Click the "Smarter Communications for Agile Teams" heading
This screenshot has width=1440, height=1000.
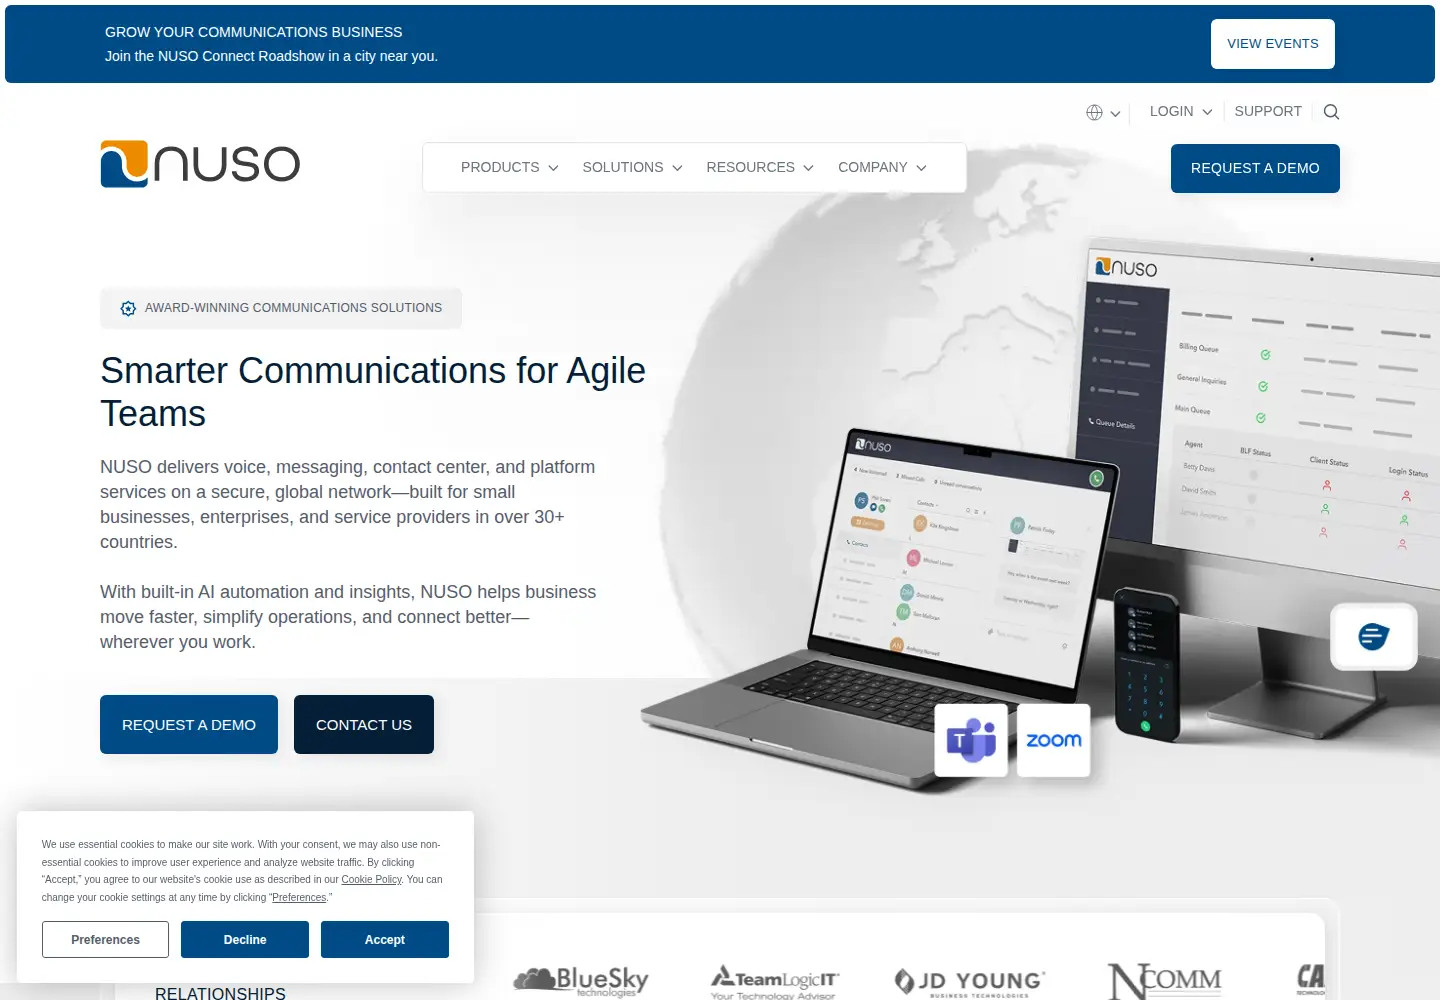coord(373,392)
